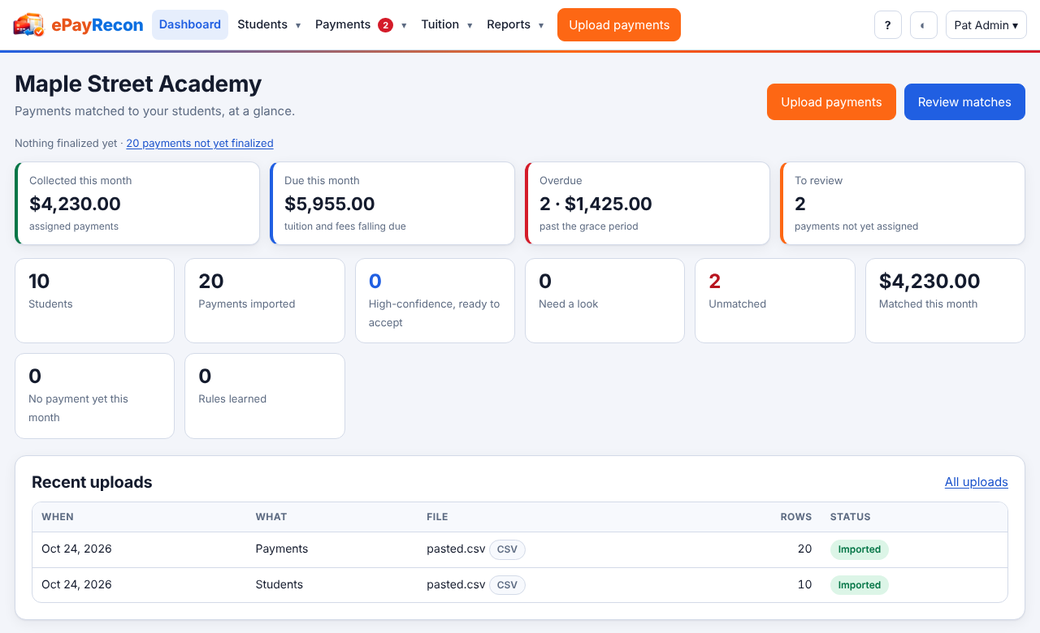Select the Collected this month card
The width and height of the screenshot is (1040, 633).
pyautogui.click(x=137, y=203)
